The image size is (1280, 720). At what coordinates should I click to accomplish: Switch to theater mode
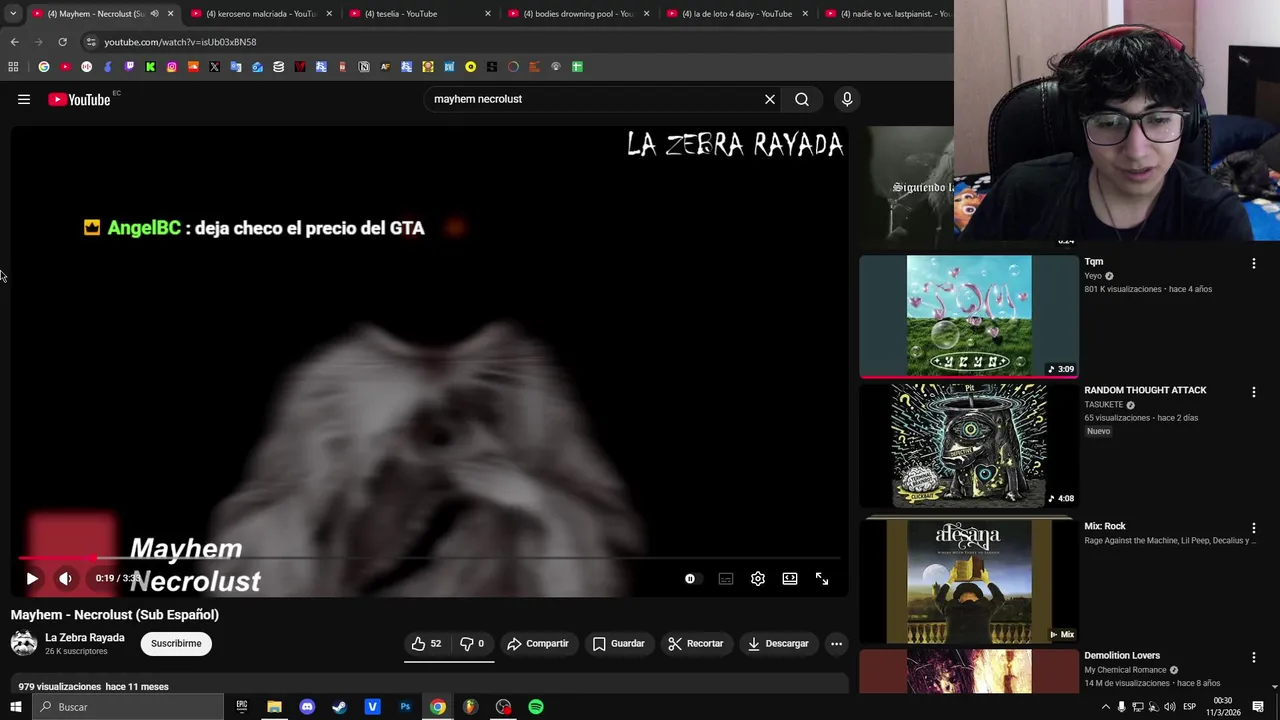coord(790,578)
